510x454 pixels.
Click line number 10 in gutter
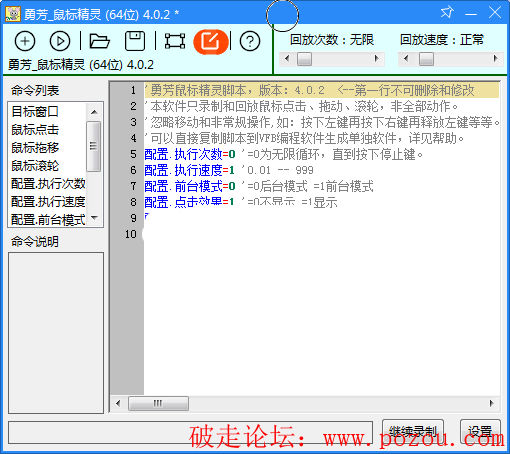131,234
